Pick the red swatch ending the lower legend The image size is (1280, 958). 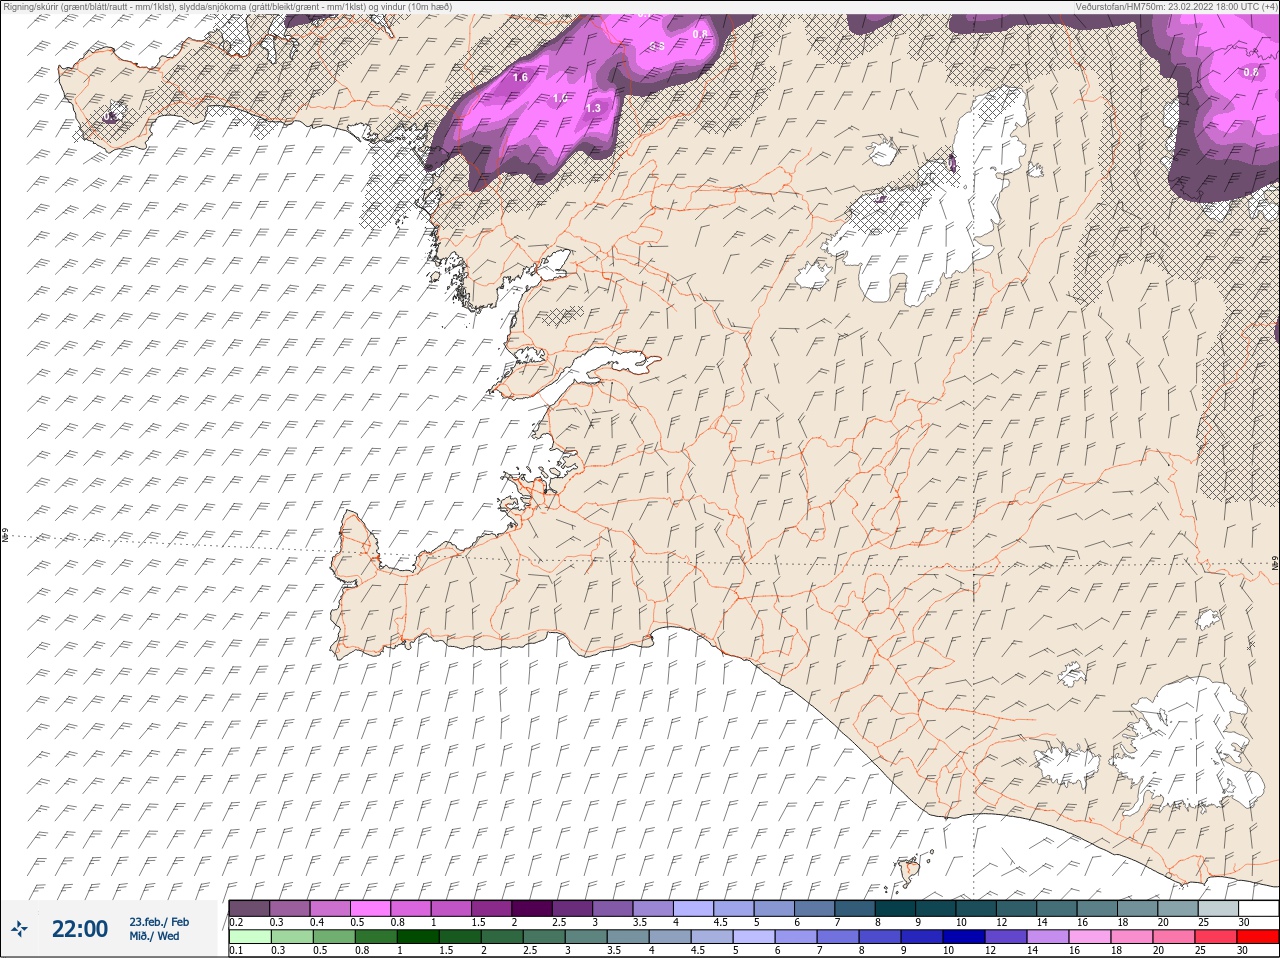(1257, 937)
